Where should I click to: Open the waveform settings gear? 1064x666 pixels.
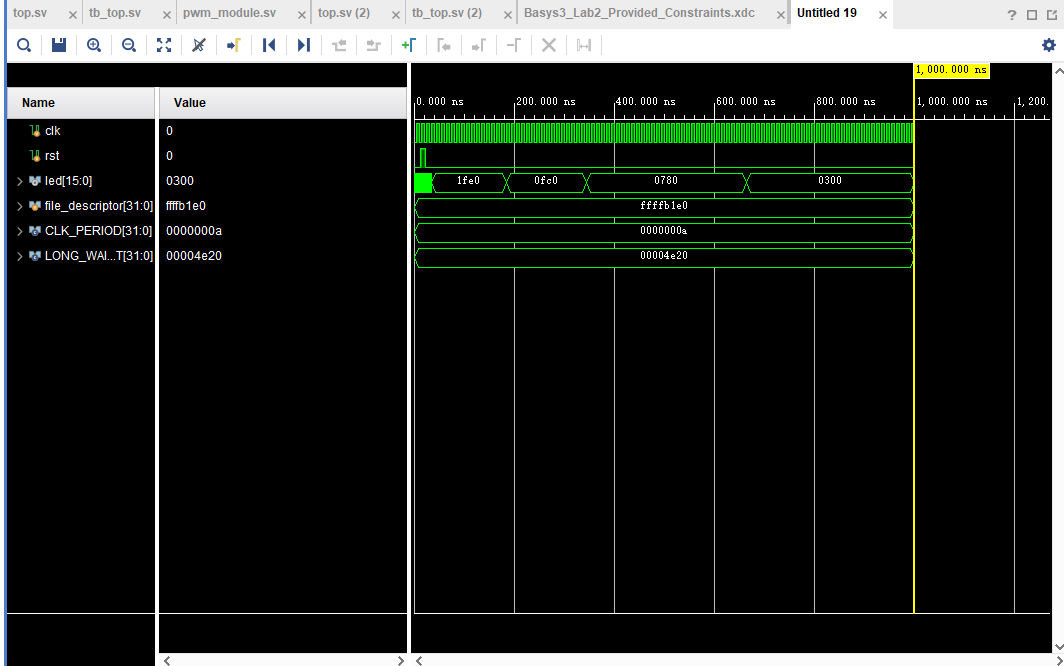1048,45
